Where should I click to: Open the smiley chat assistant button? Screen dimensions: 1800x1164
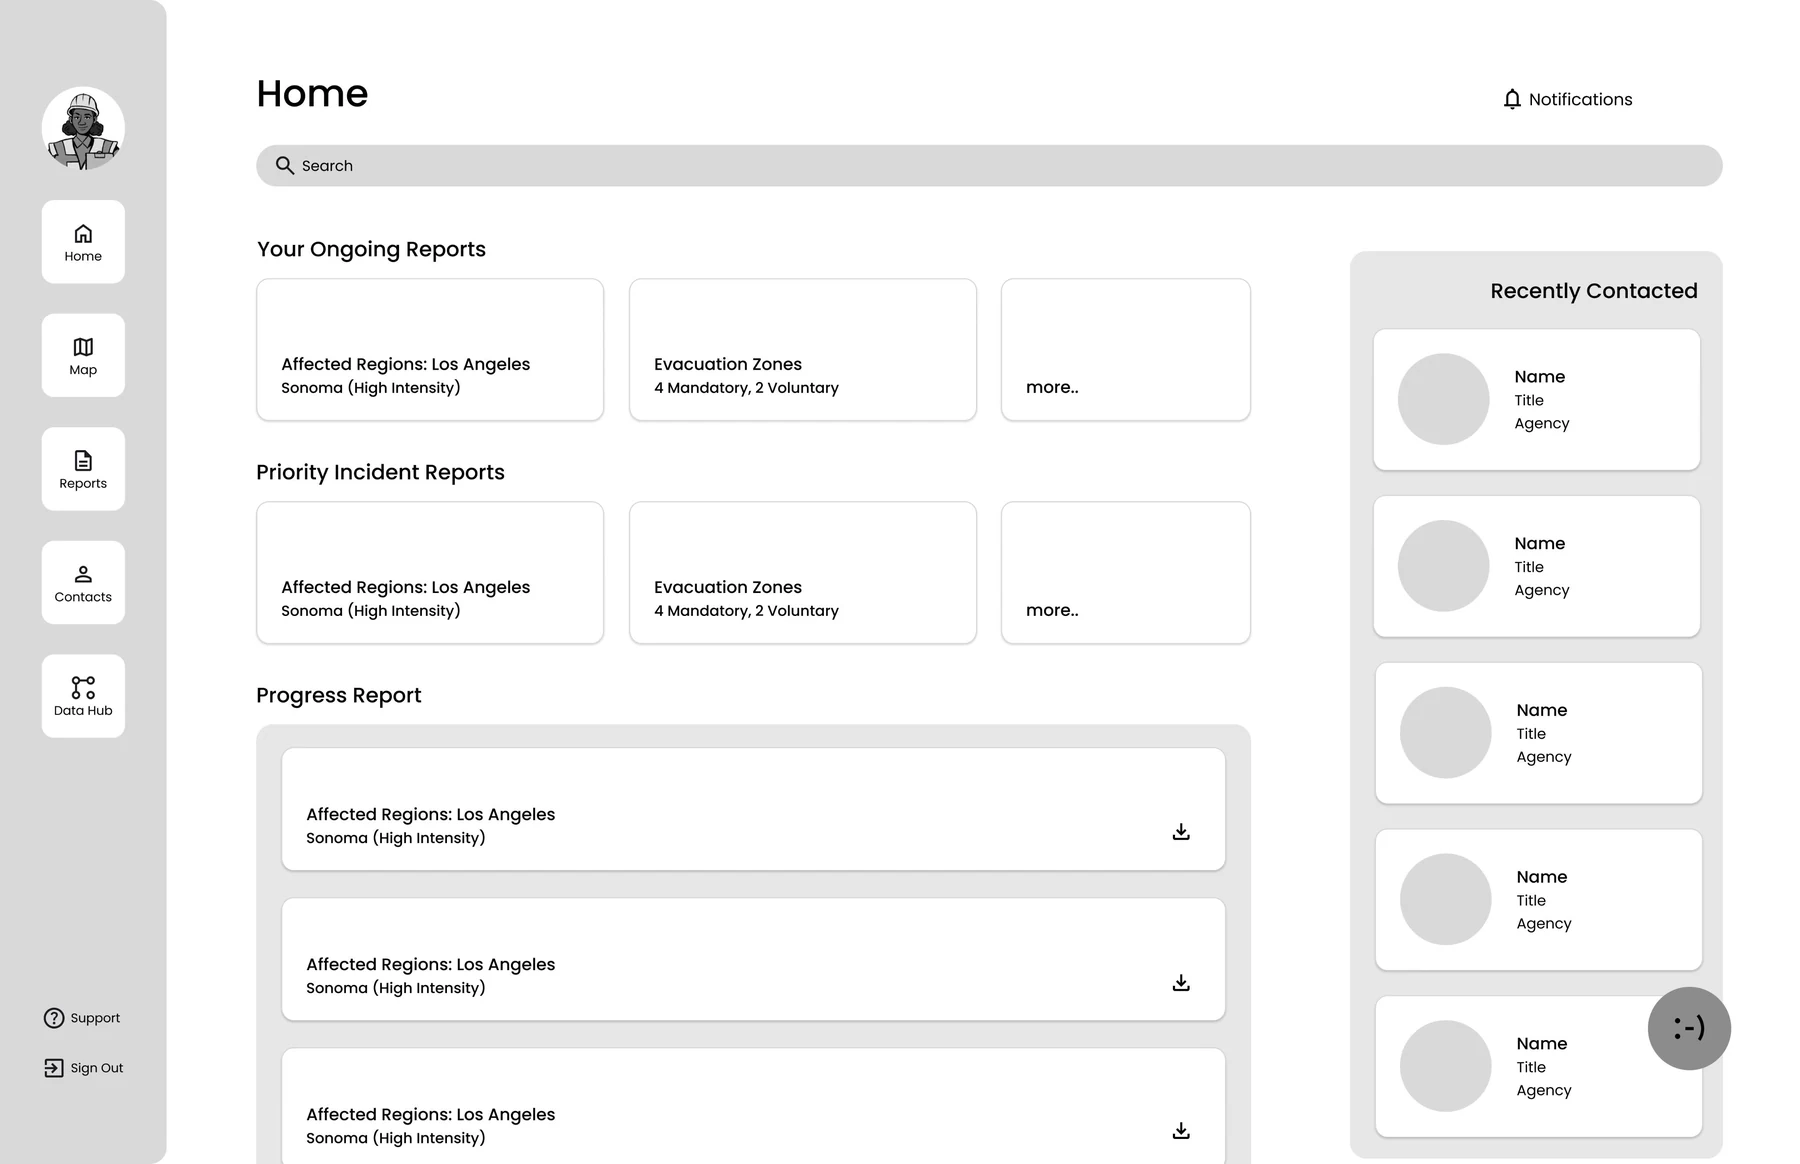click(1689, 1028)
